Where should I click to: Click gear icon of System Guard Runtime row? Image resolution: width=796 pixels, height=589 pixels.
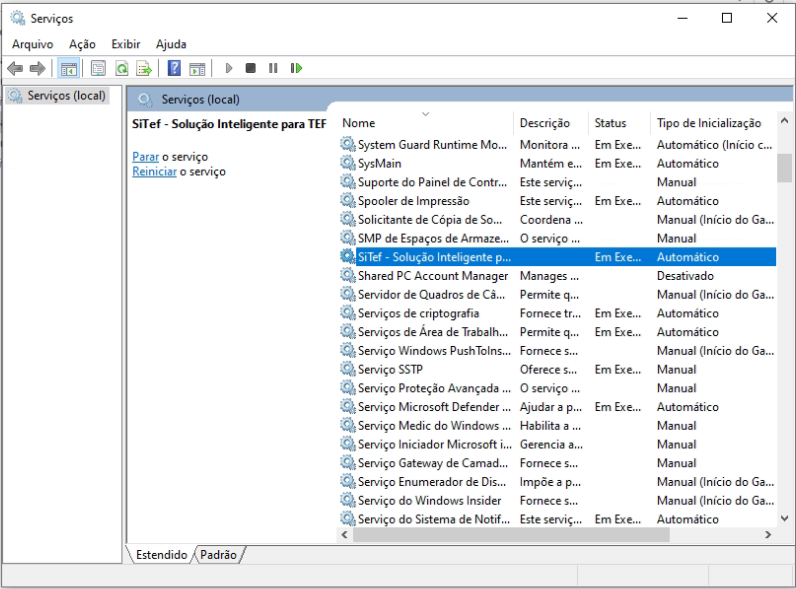coord(348,144)
